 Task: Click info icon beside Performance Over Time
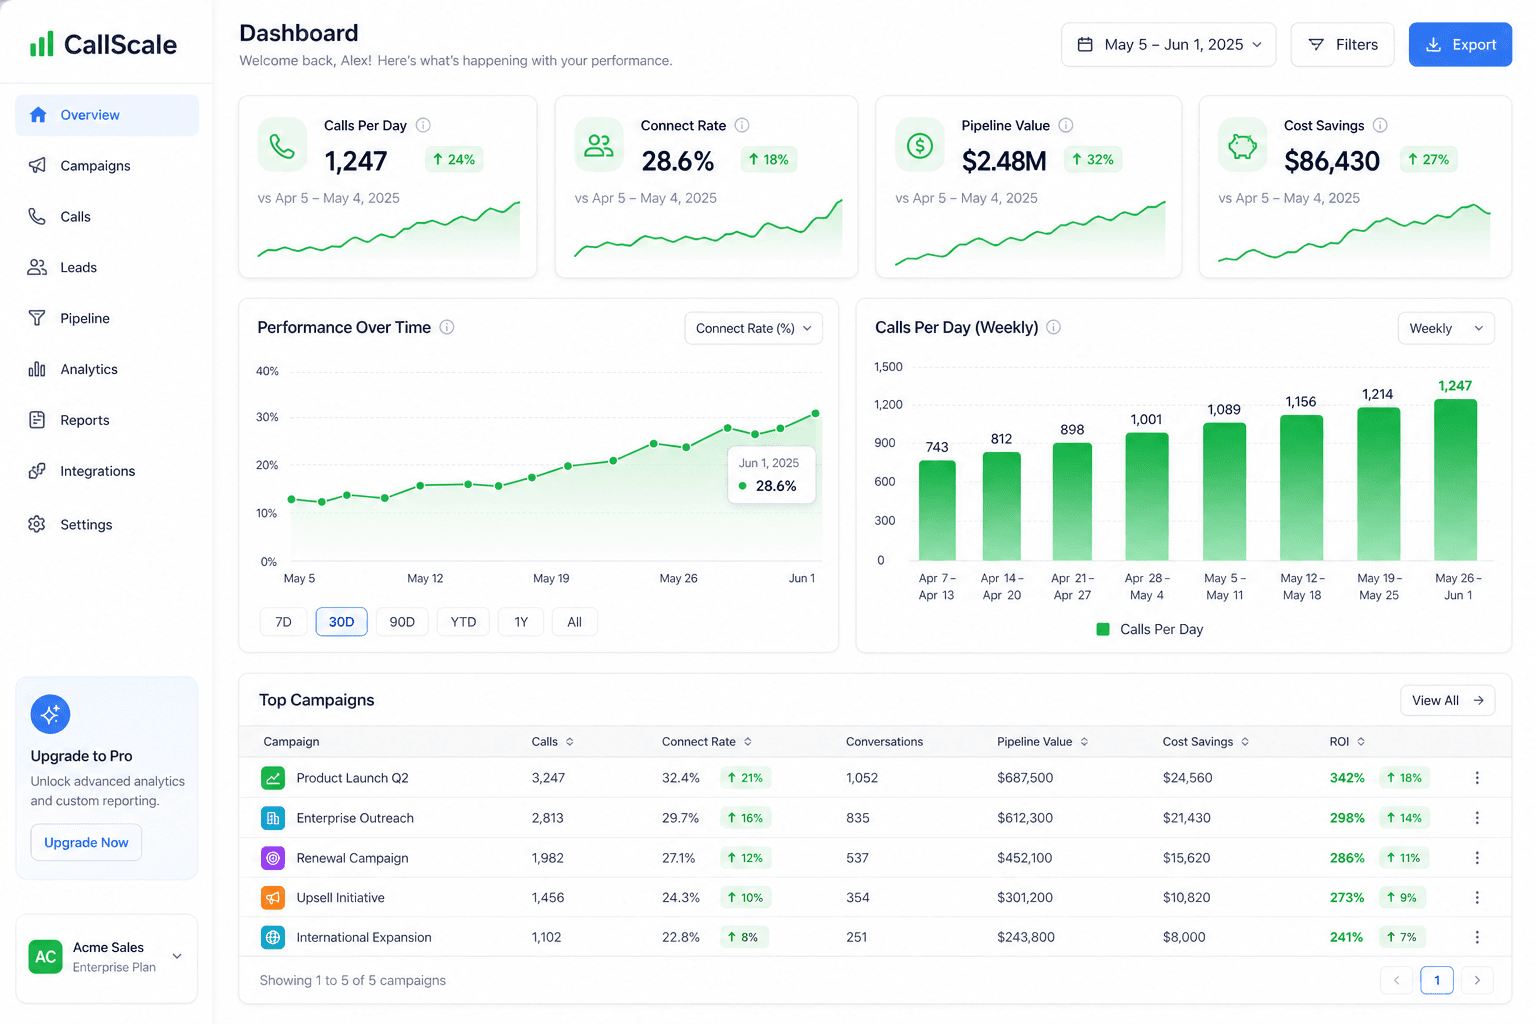coord(447,327)
